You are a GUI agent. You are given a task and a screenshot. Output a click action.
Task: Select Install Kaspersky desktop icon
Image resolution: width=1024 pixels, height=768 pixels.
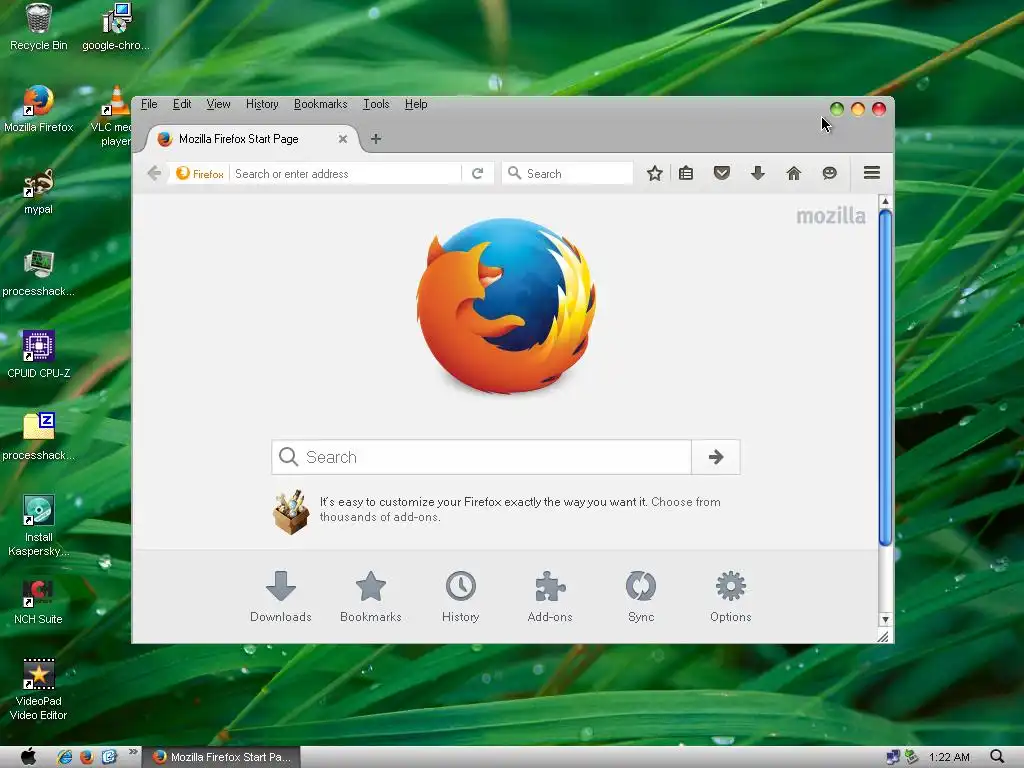tap(39, 526)
